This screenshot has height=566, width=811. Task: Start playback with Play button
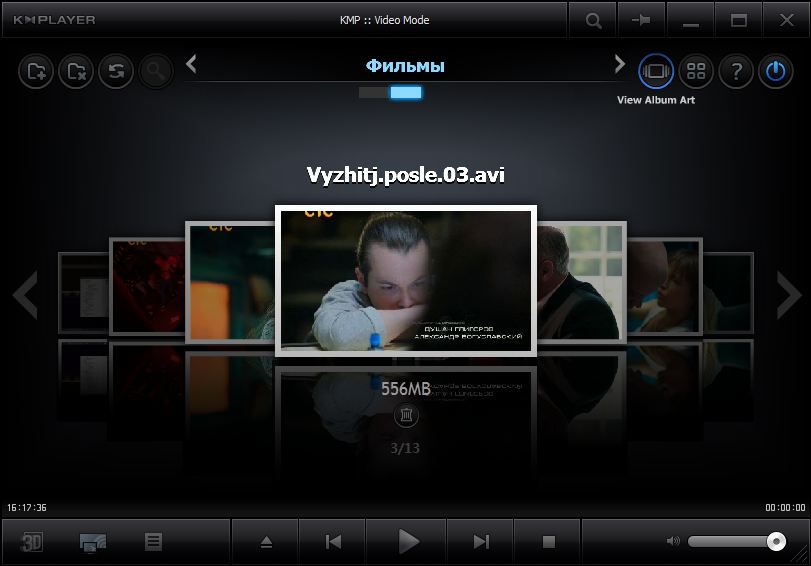click(407, 542)
